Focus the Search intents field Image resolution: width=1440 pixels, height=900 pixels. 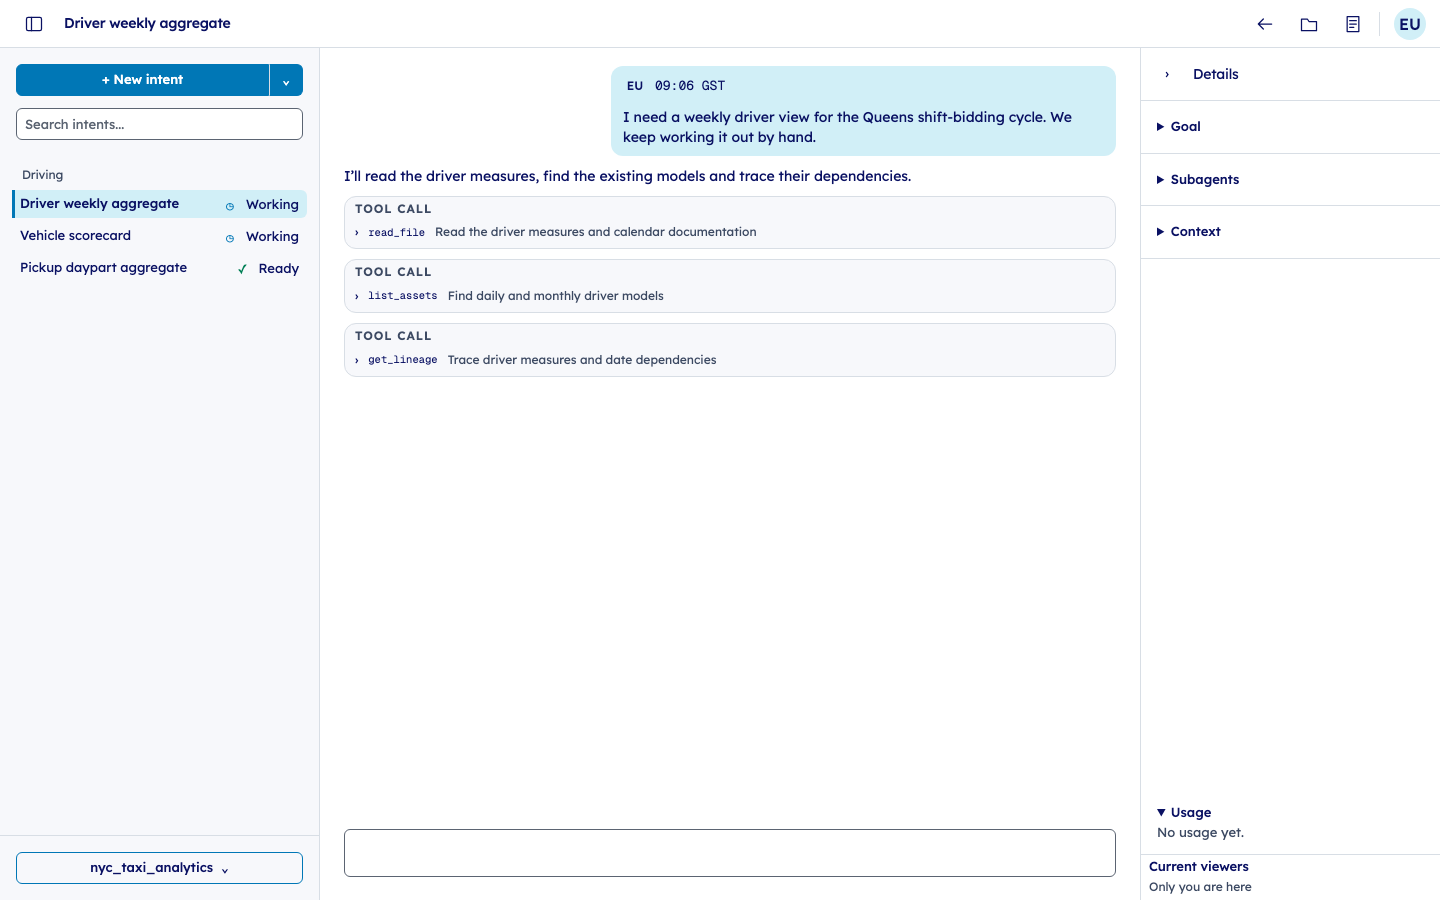[x=159, y=124]
